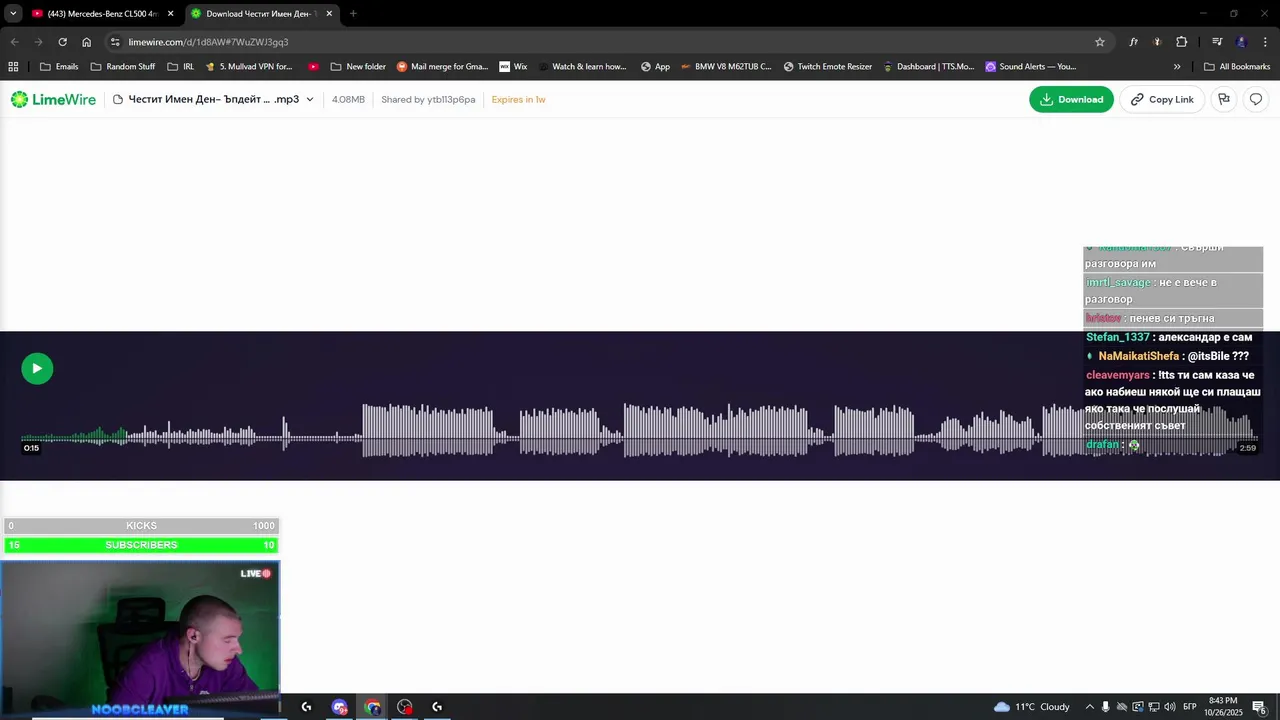Click the Chrome icon in taskbar
The width and height of the screenshot is (1280, 720).
[372, 707]
